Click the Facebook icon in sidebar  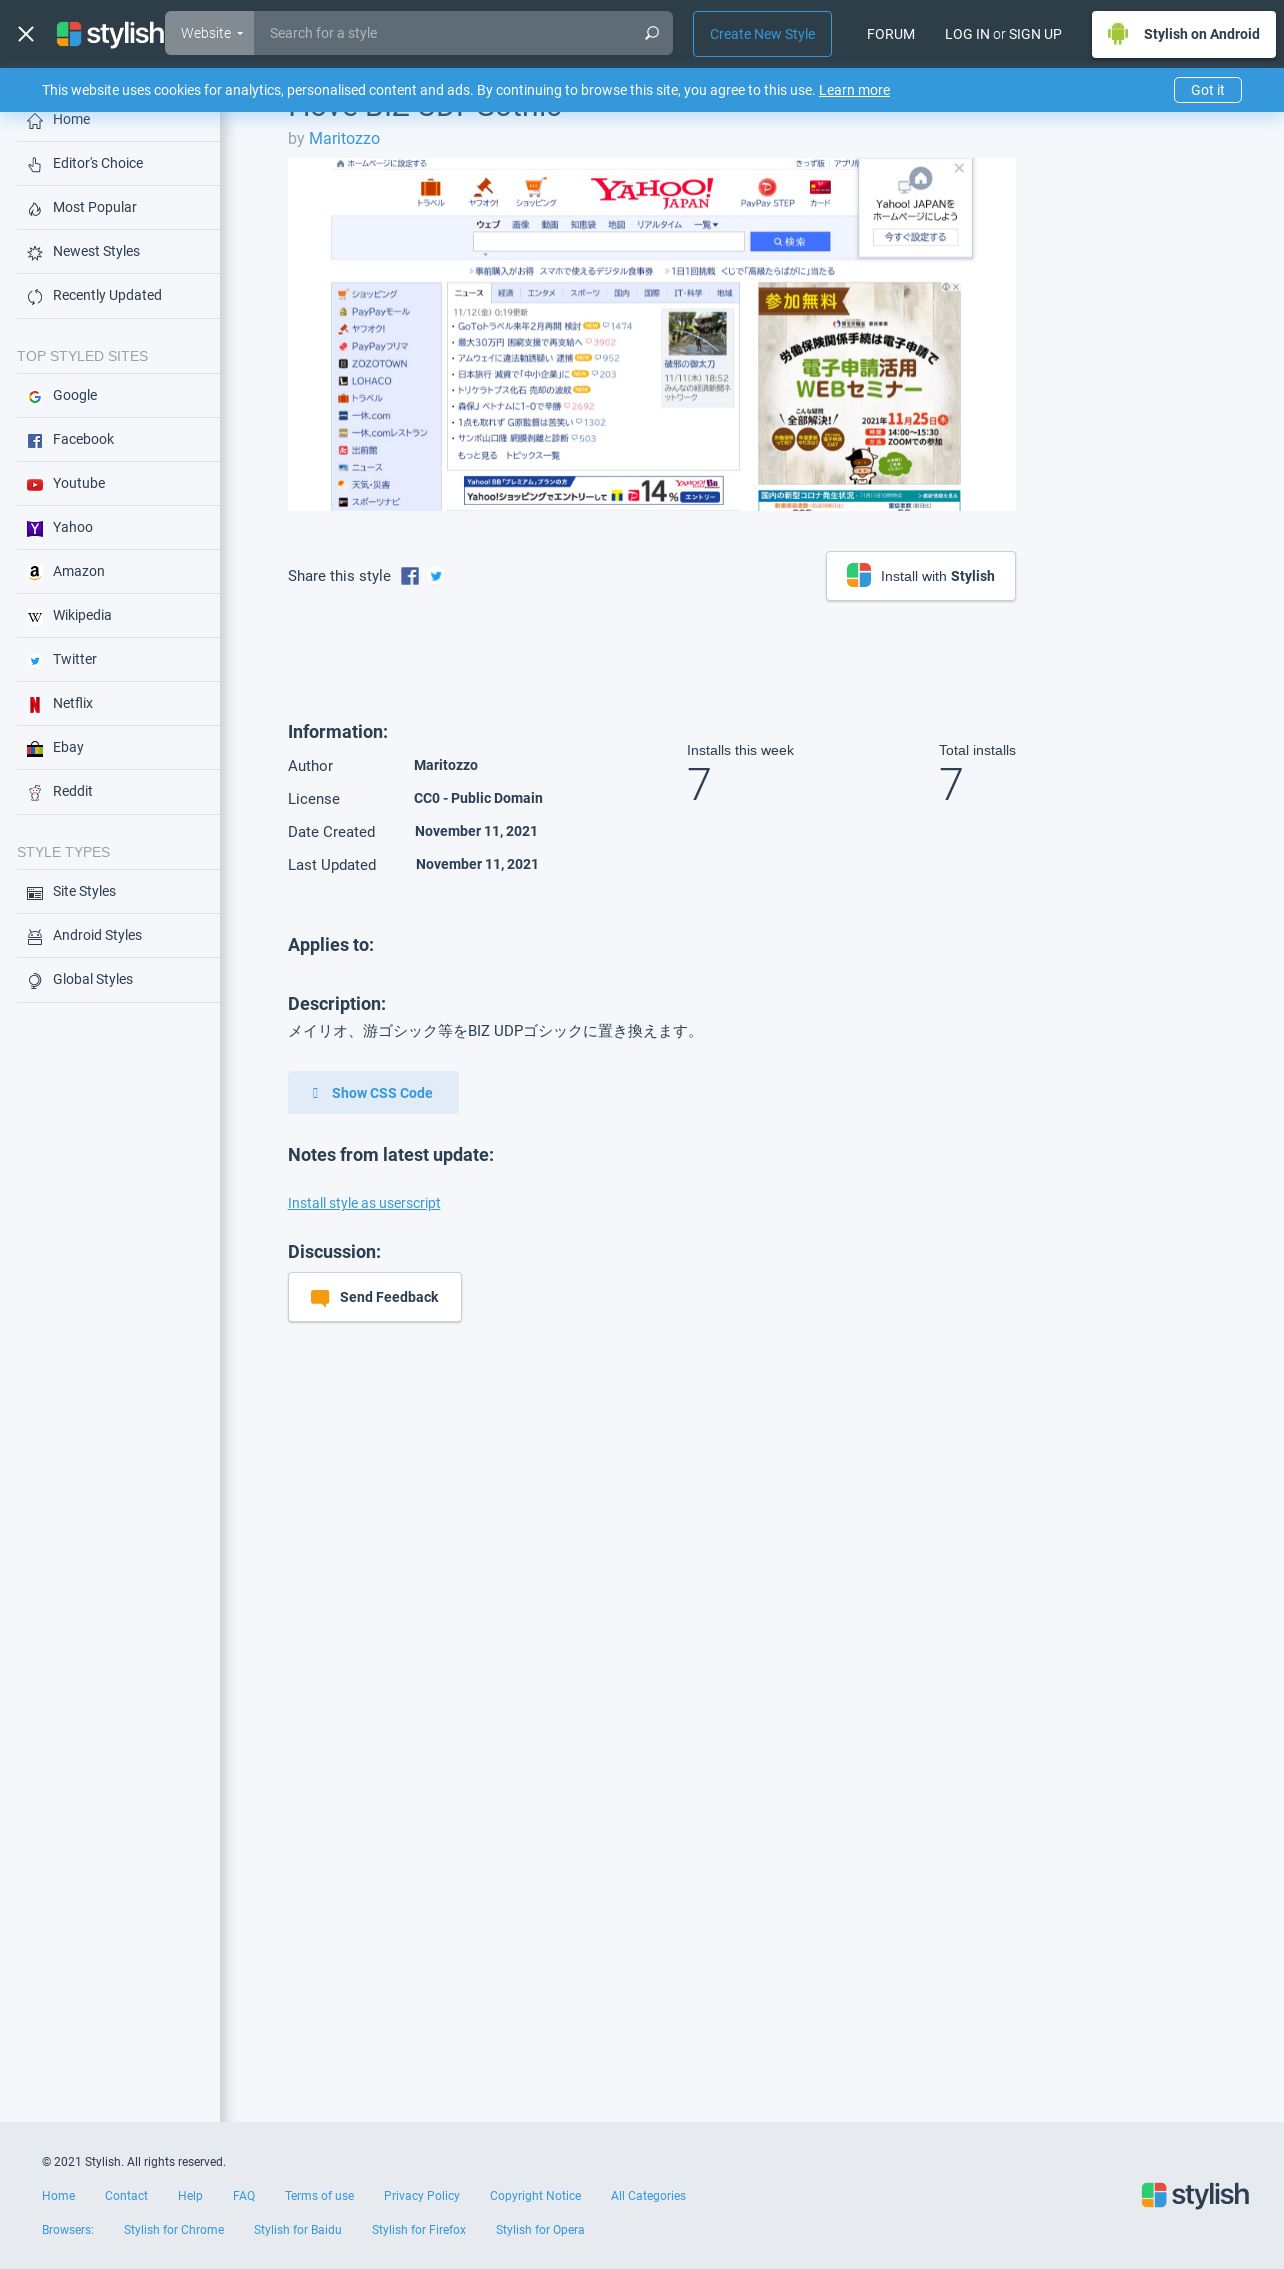pyautogui.click(x=35, y=440)
